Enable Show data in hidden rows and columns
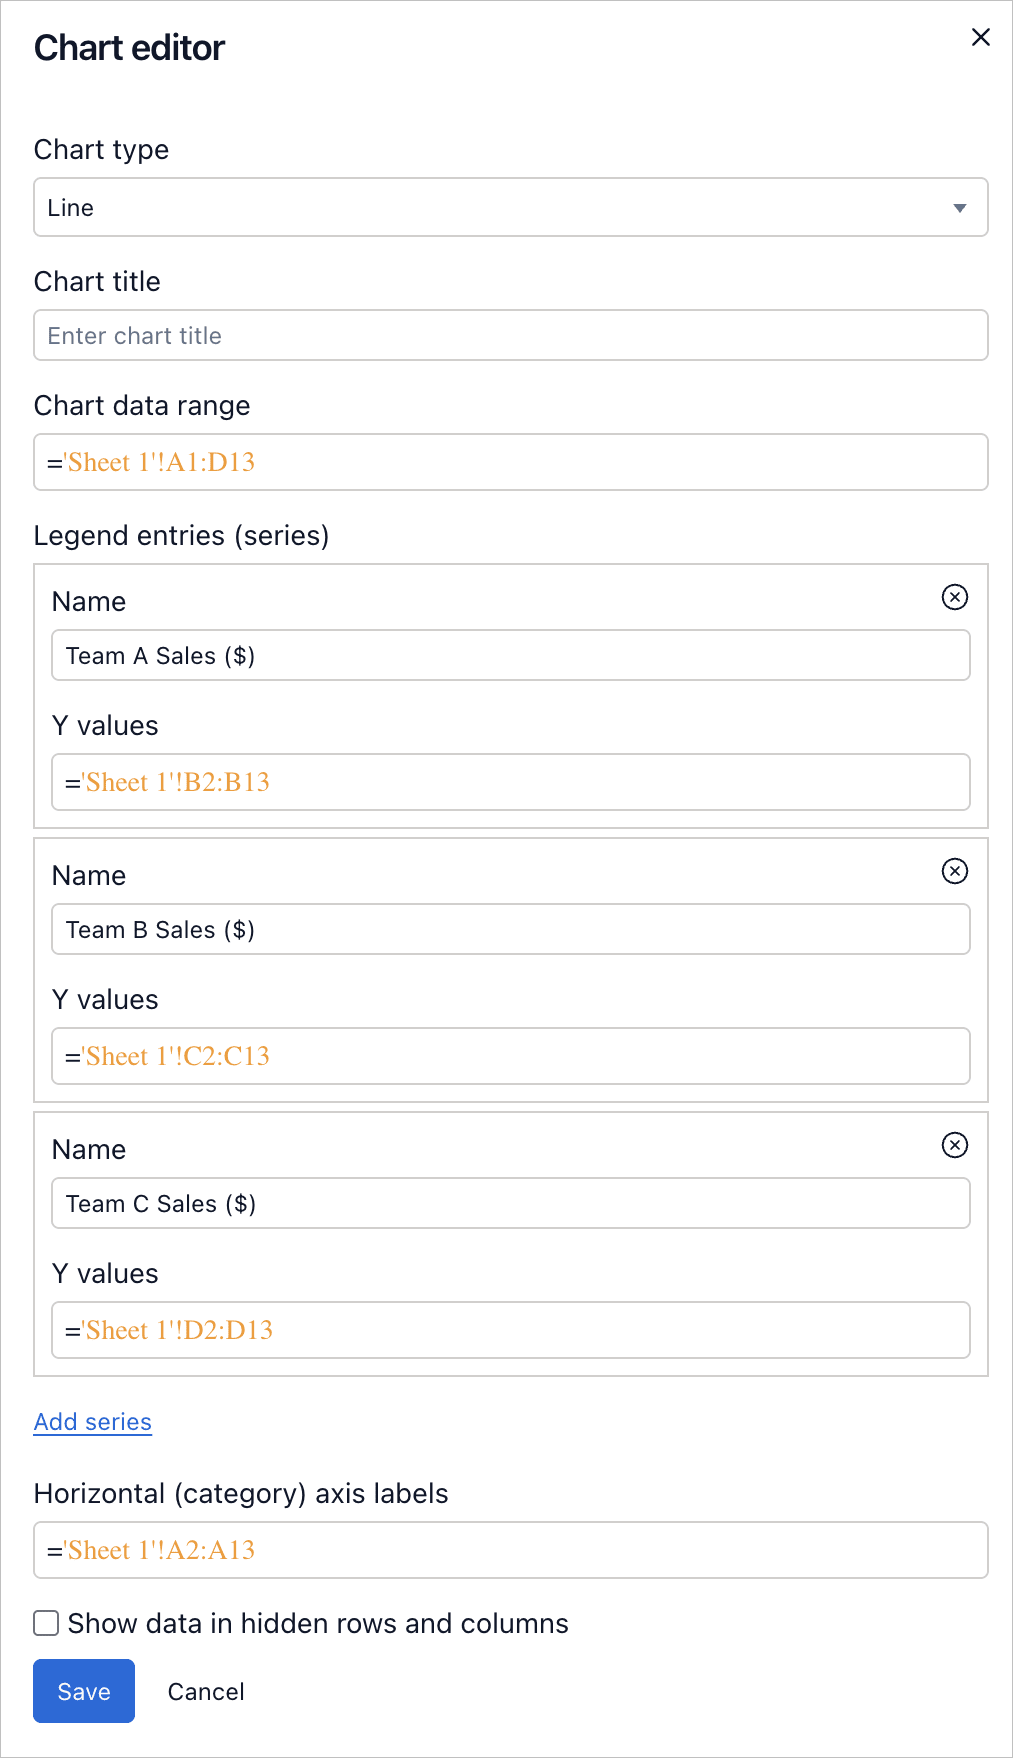 [x=45, y=1623]
